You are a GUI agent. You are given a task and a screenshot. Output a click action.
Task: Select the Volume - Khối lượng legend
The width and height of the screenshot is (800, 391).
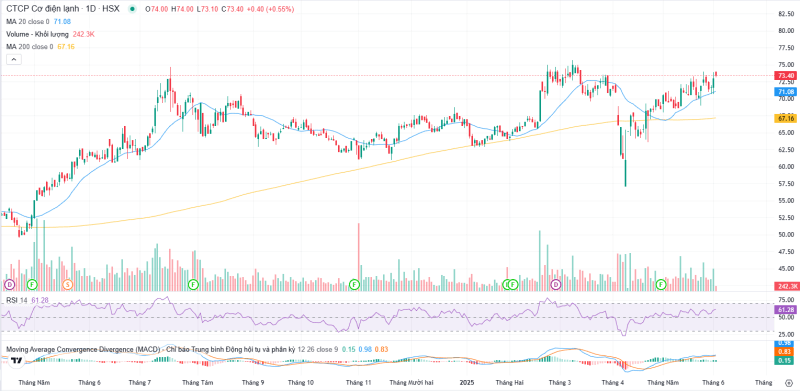tap(38, 34)
